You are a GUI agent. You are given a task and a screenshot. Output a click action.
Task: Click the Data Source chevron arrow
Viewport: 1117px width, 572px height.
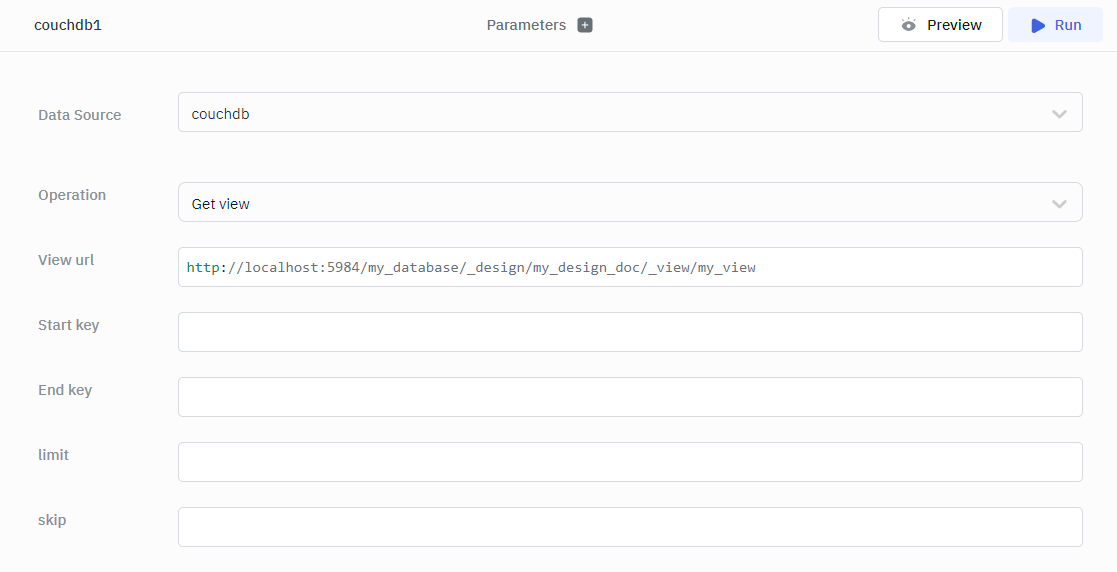point(1060,114)
